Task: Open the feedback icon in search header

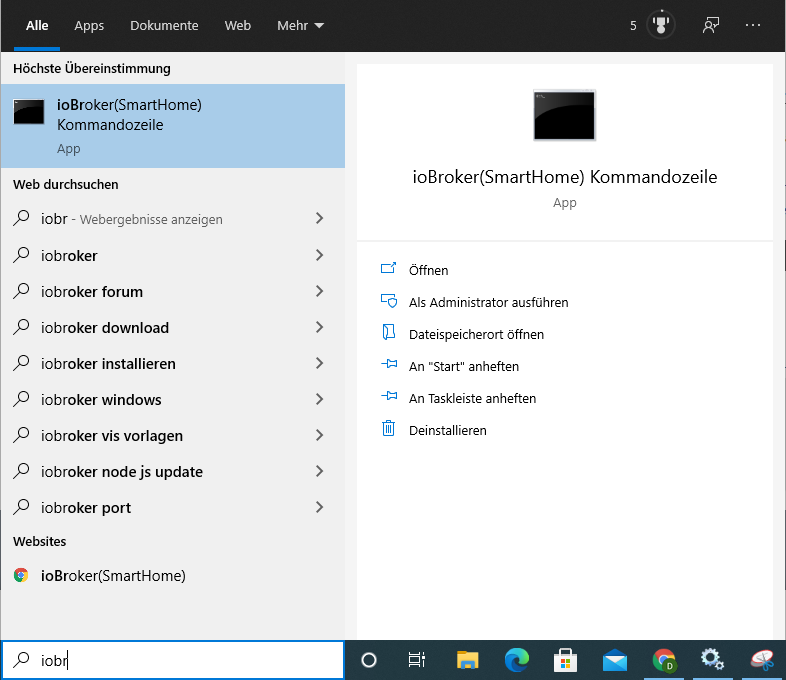Action: coord(711,25)
